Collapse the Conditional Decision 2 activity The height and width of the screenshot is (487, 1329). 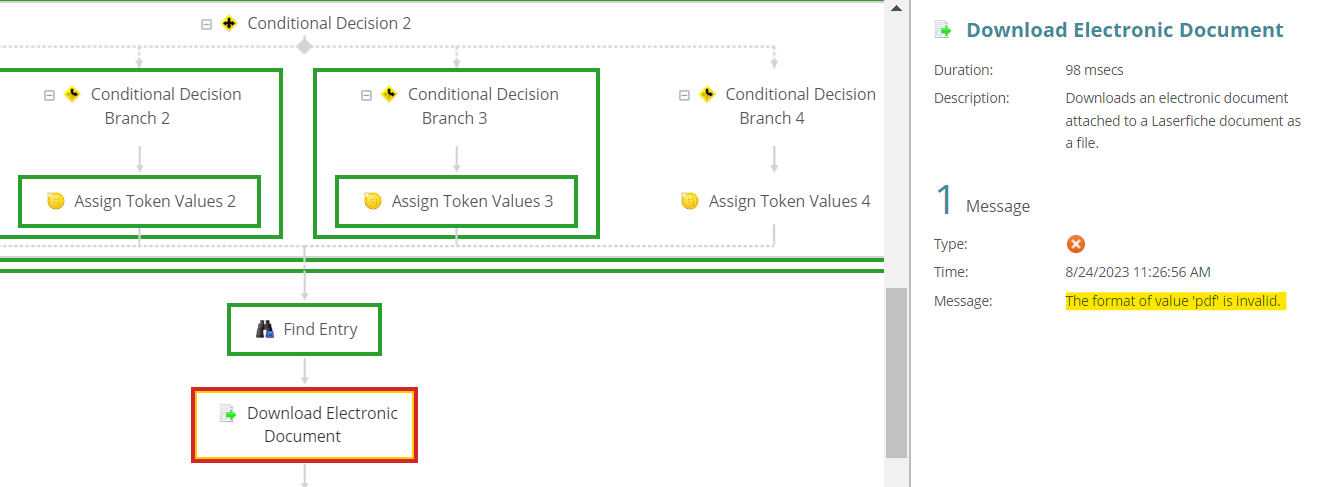click(206, 24)
